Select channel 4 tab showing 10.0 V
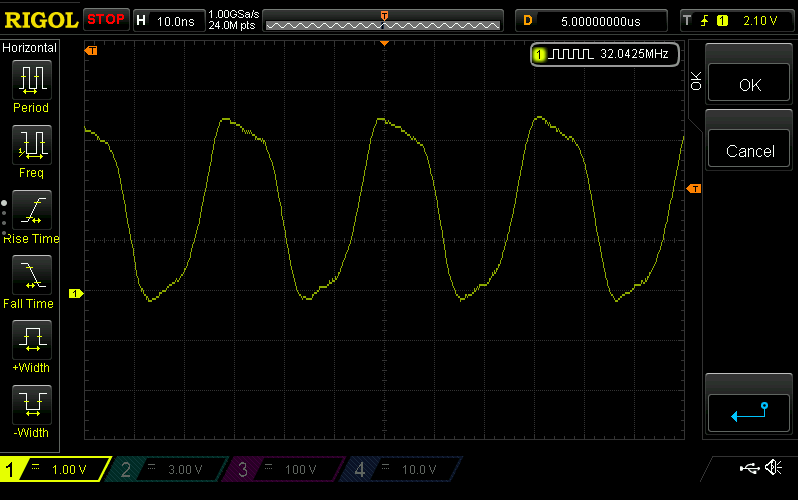The height and width of the screenshot is (500, 798). [x=402, y=469]
